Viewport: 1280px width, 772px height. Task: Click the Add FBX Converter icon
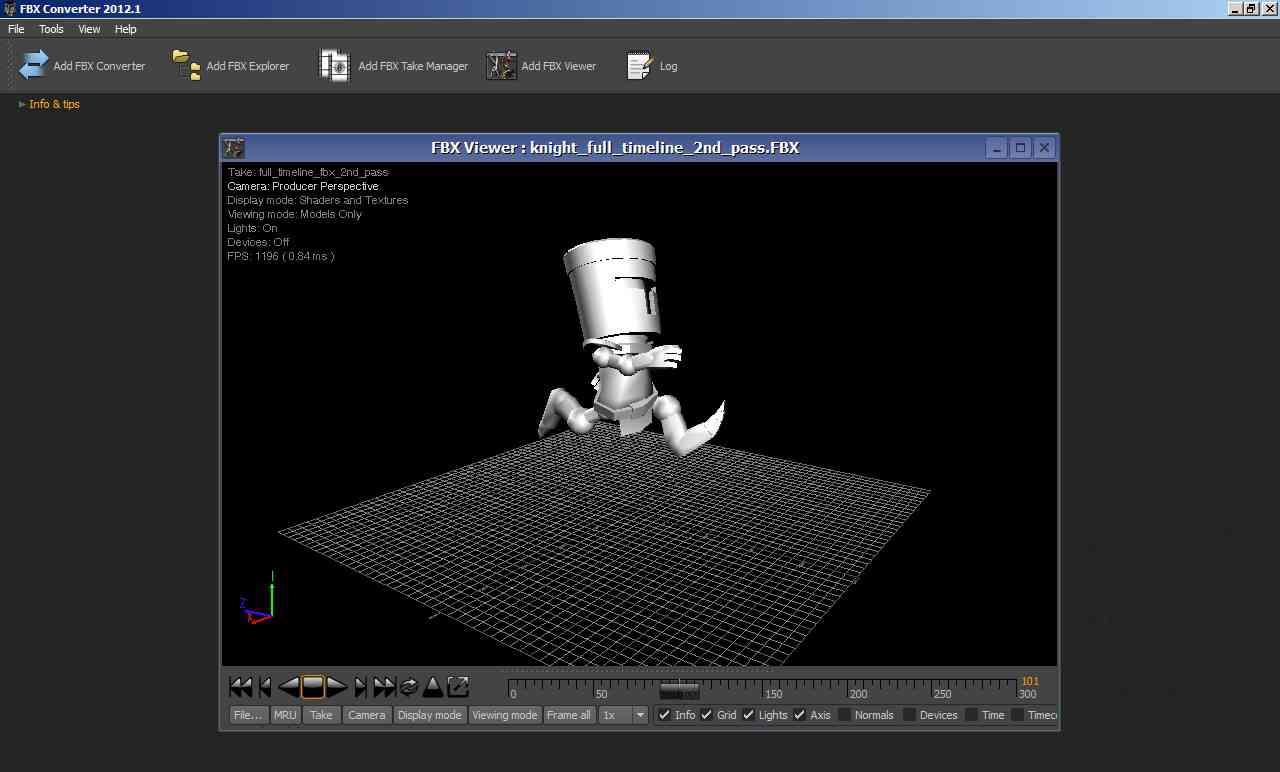[34, 65]
